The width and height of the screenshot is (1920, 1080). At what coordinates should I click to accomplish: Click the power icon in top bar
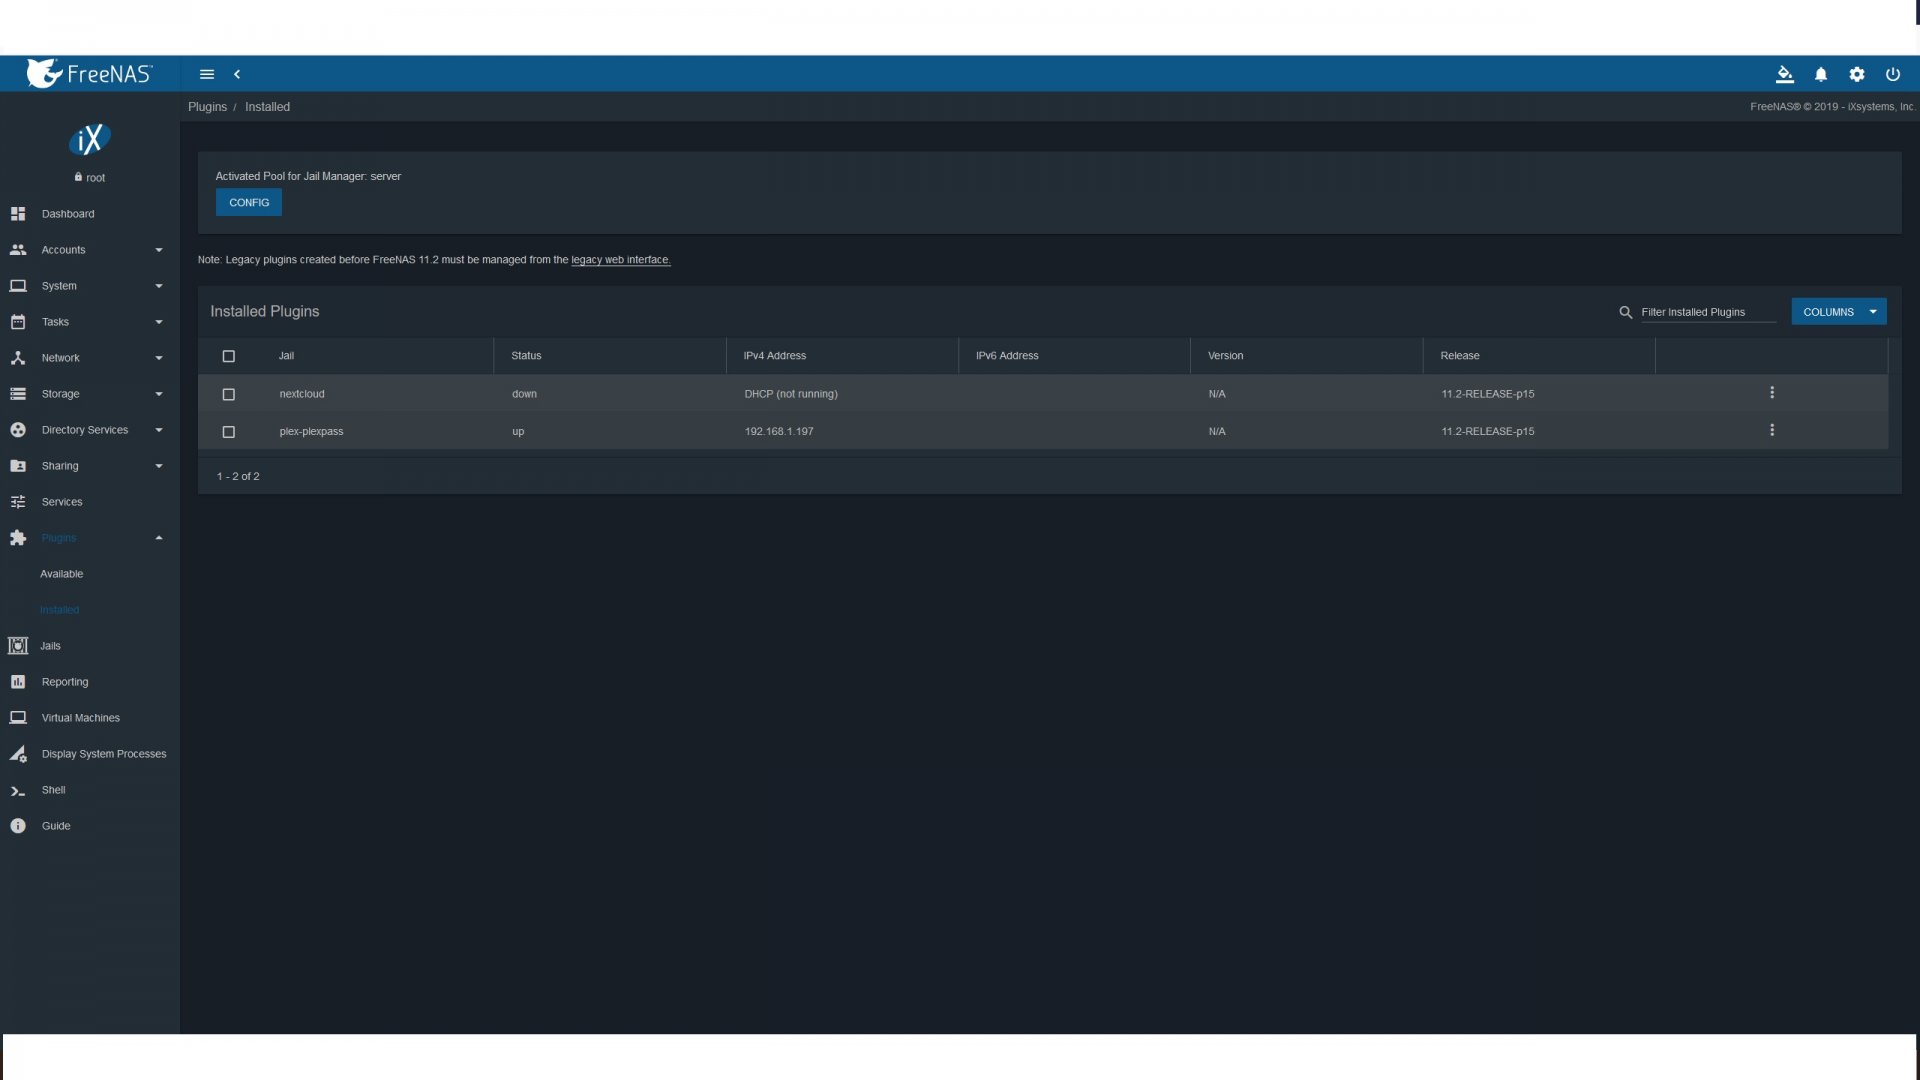point(1893,74)
